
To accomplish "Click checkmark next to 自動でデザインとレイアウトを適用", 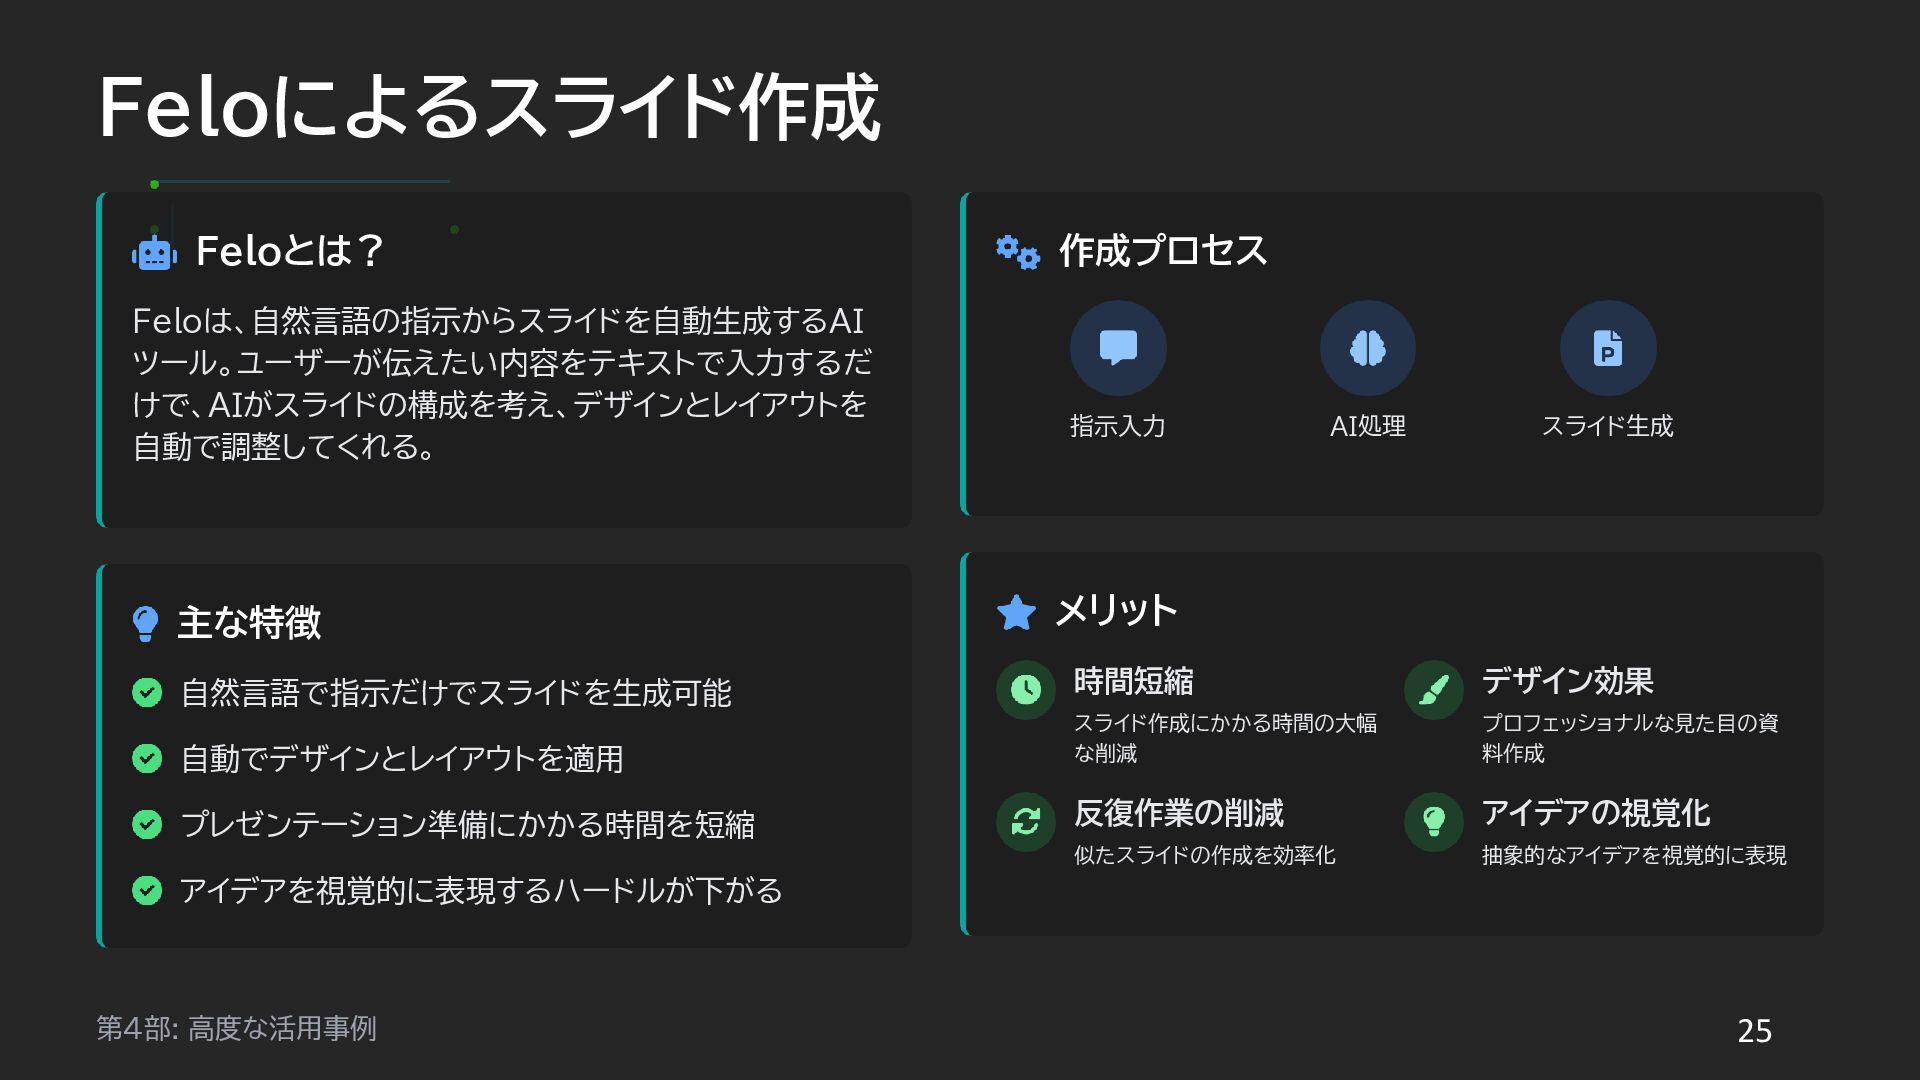I will [x=147, y=758].
